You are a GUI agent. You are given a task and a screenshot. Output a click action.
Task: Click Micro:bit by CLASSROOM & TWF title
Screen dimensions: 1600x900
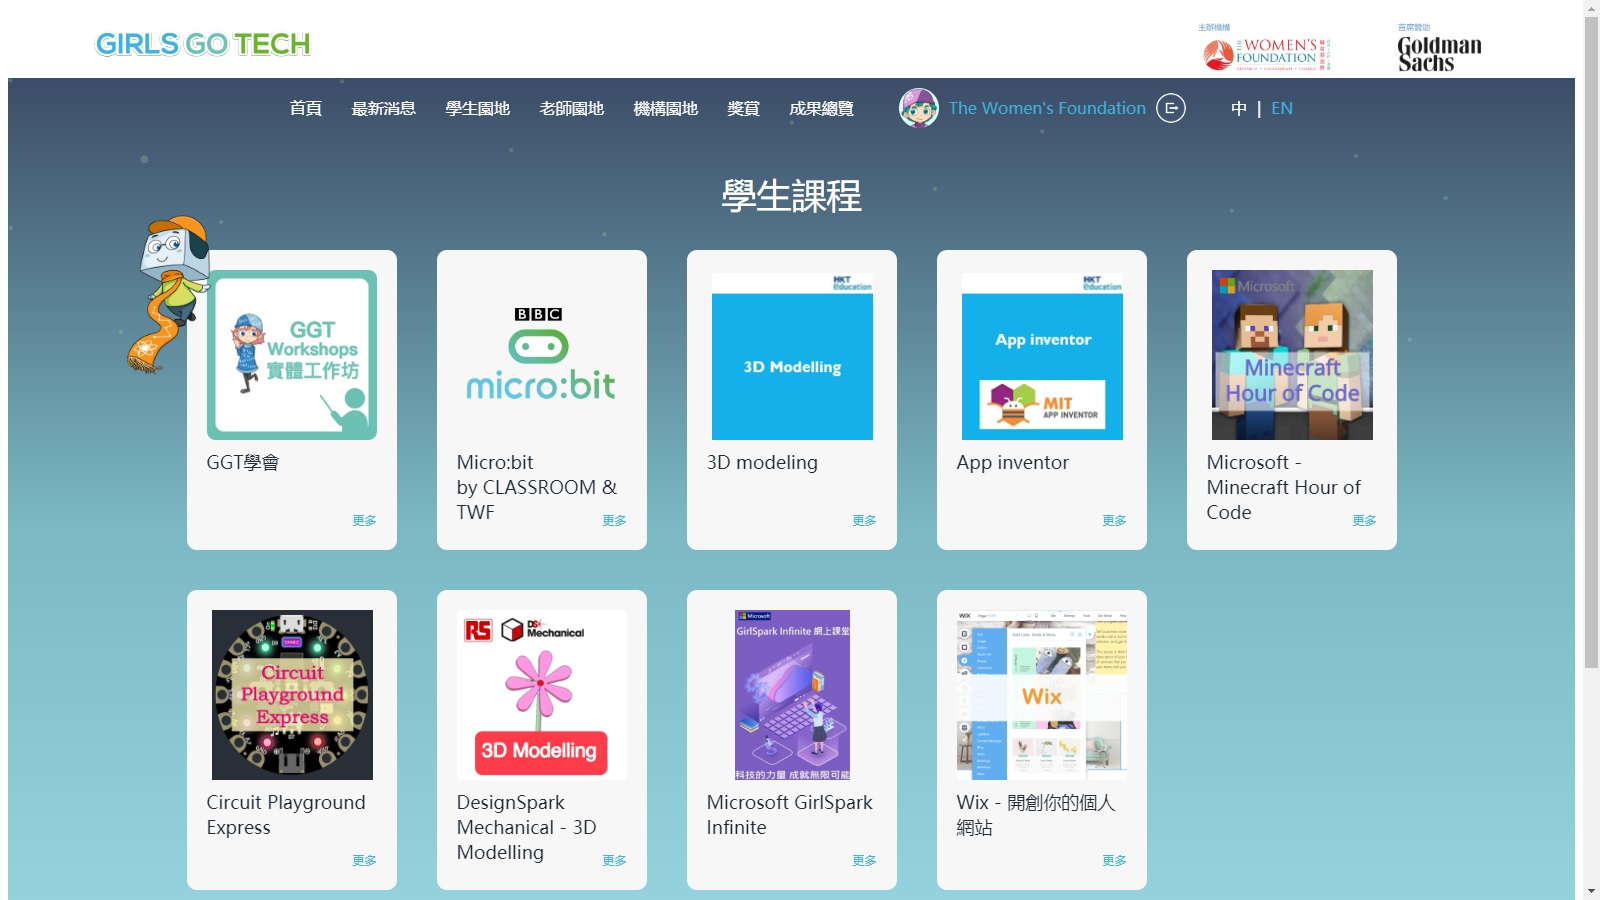[537, 487]
